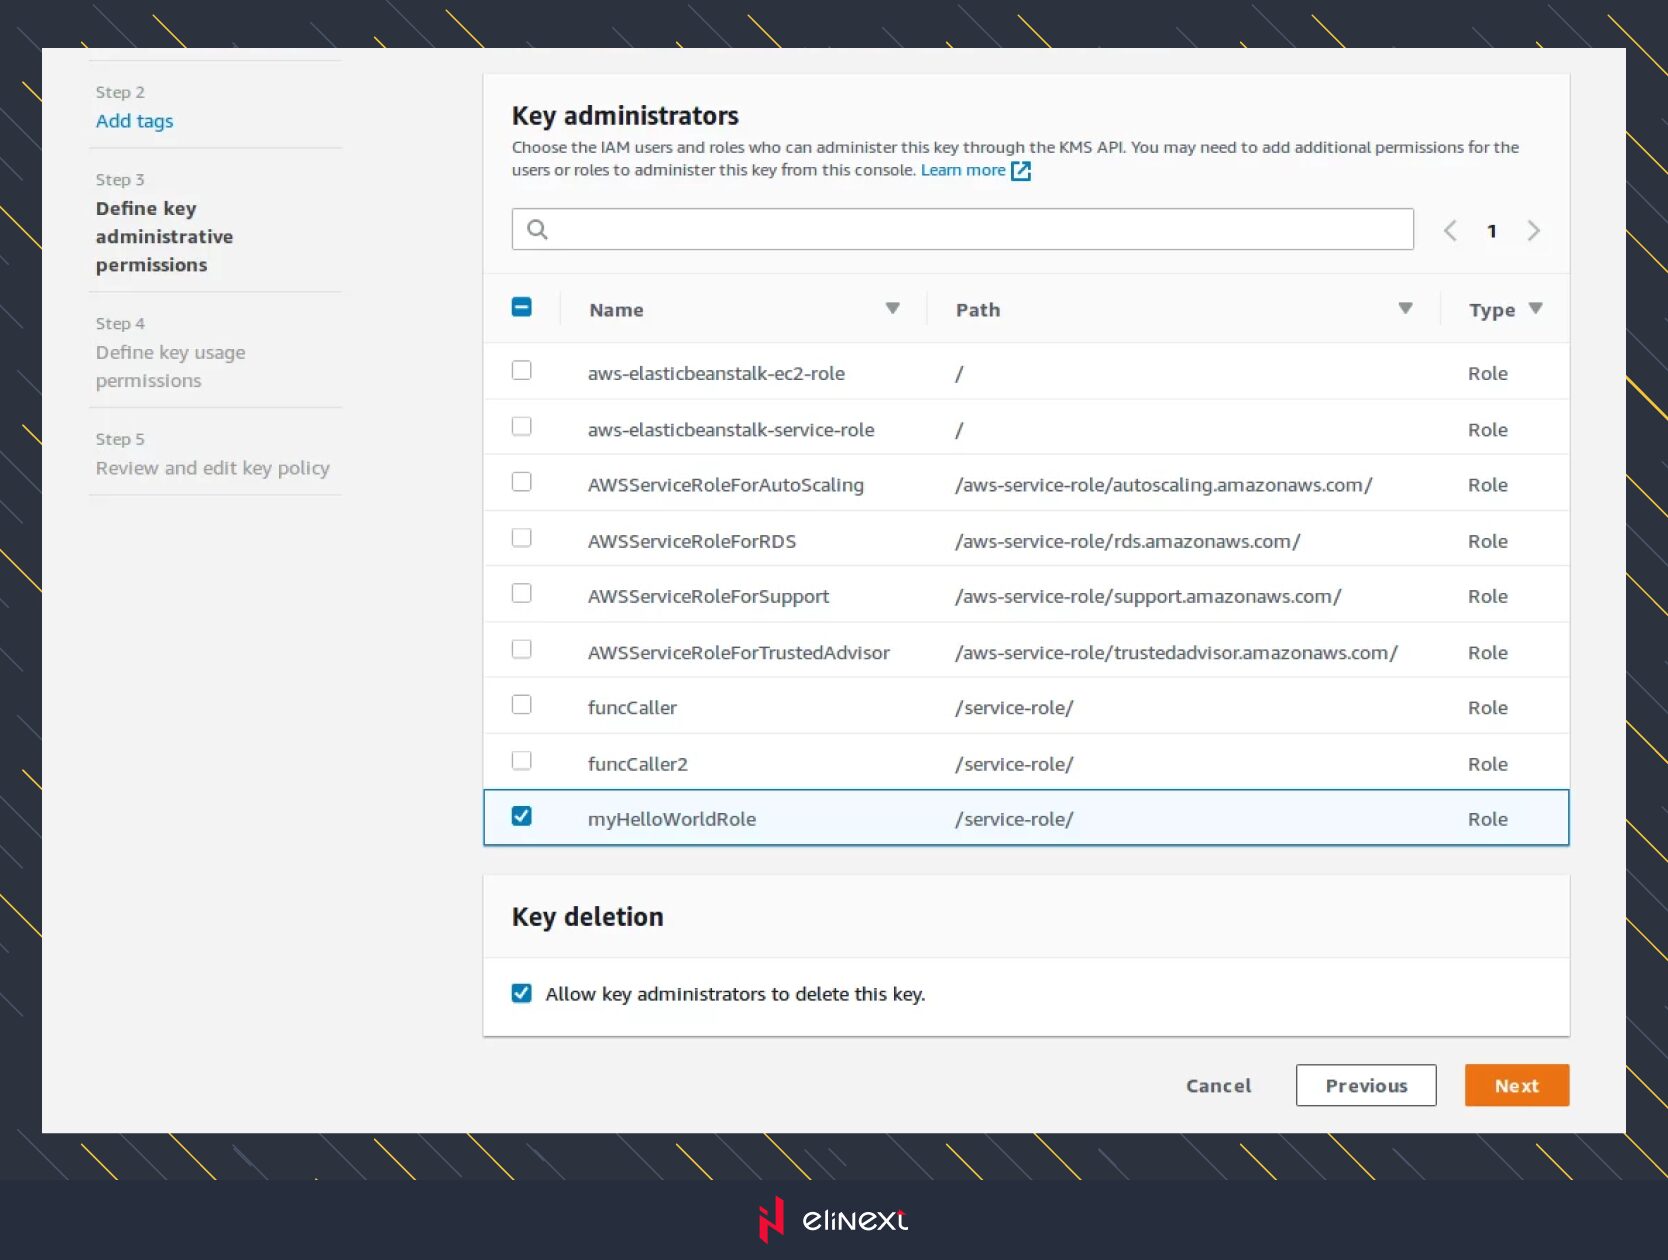The height and width of the screenshot is (1260, 1668).
Task: Go to Review and edit key policy step
Action: [212, 468]
